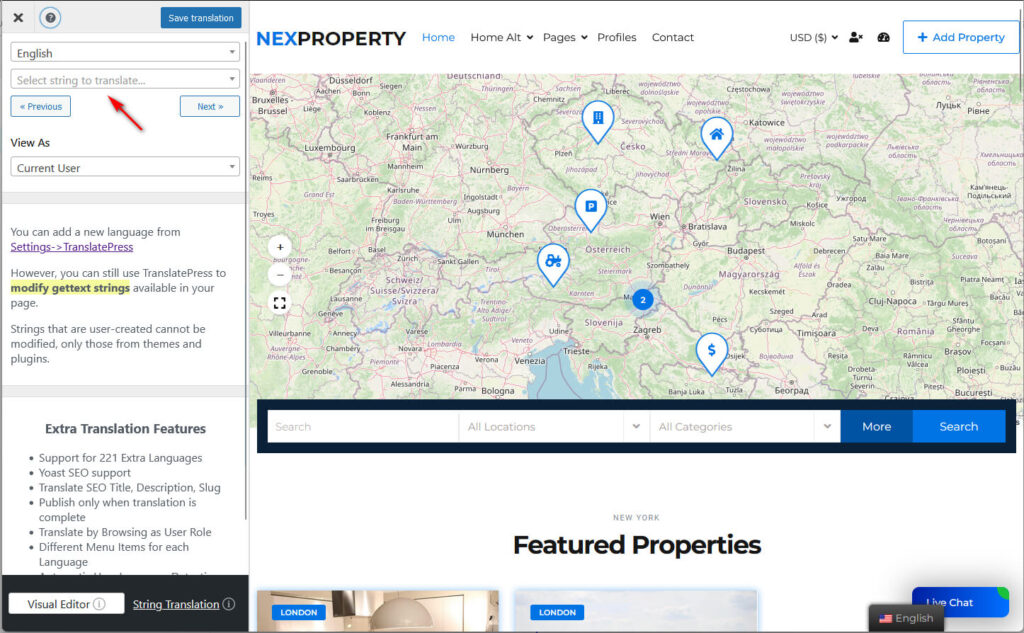Open the second LONDON property thumbnail
This screenshot has height=633, width=1024.
click(x=635, y=611)
